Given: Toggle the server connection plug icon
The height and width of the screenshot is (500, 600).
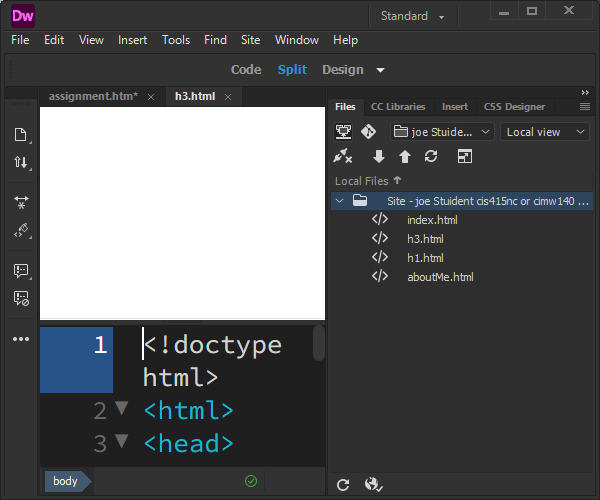Looking at the screenshot, I should (x=343, y=156).
